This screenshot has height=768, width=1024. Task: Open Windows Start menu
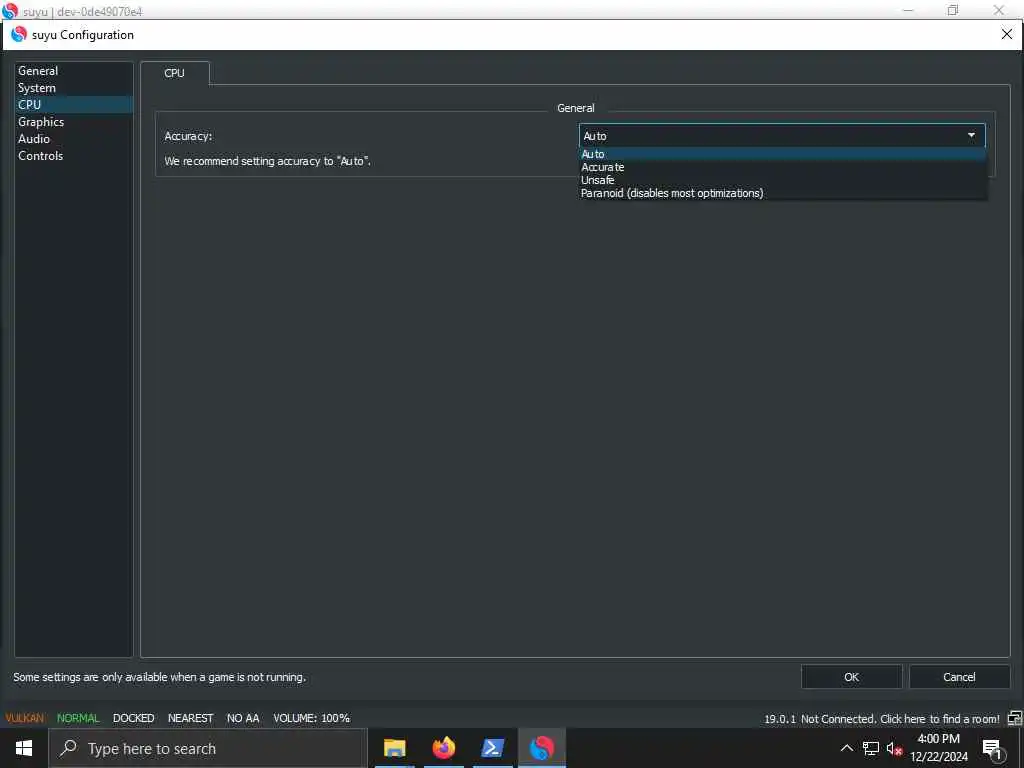pyautogui.click(x=24, y=748)
